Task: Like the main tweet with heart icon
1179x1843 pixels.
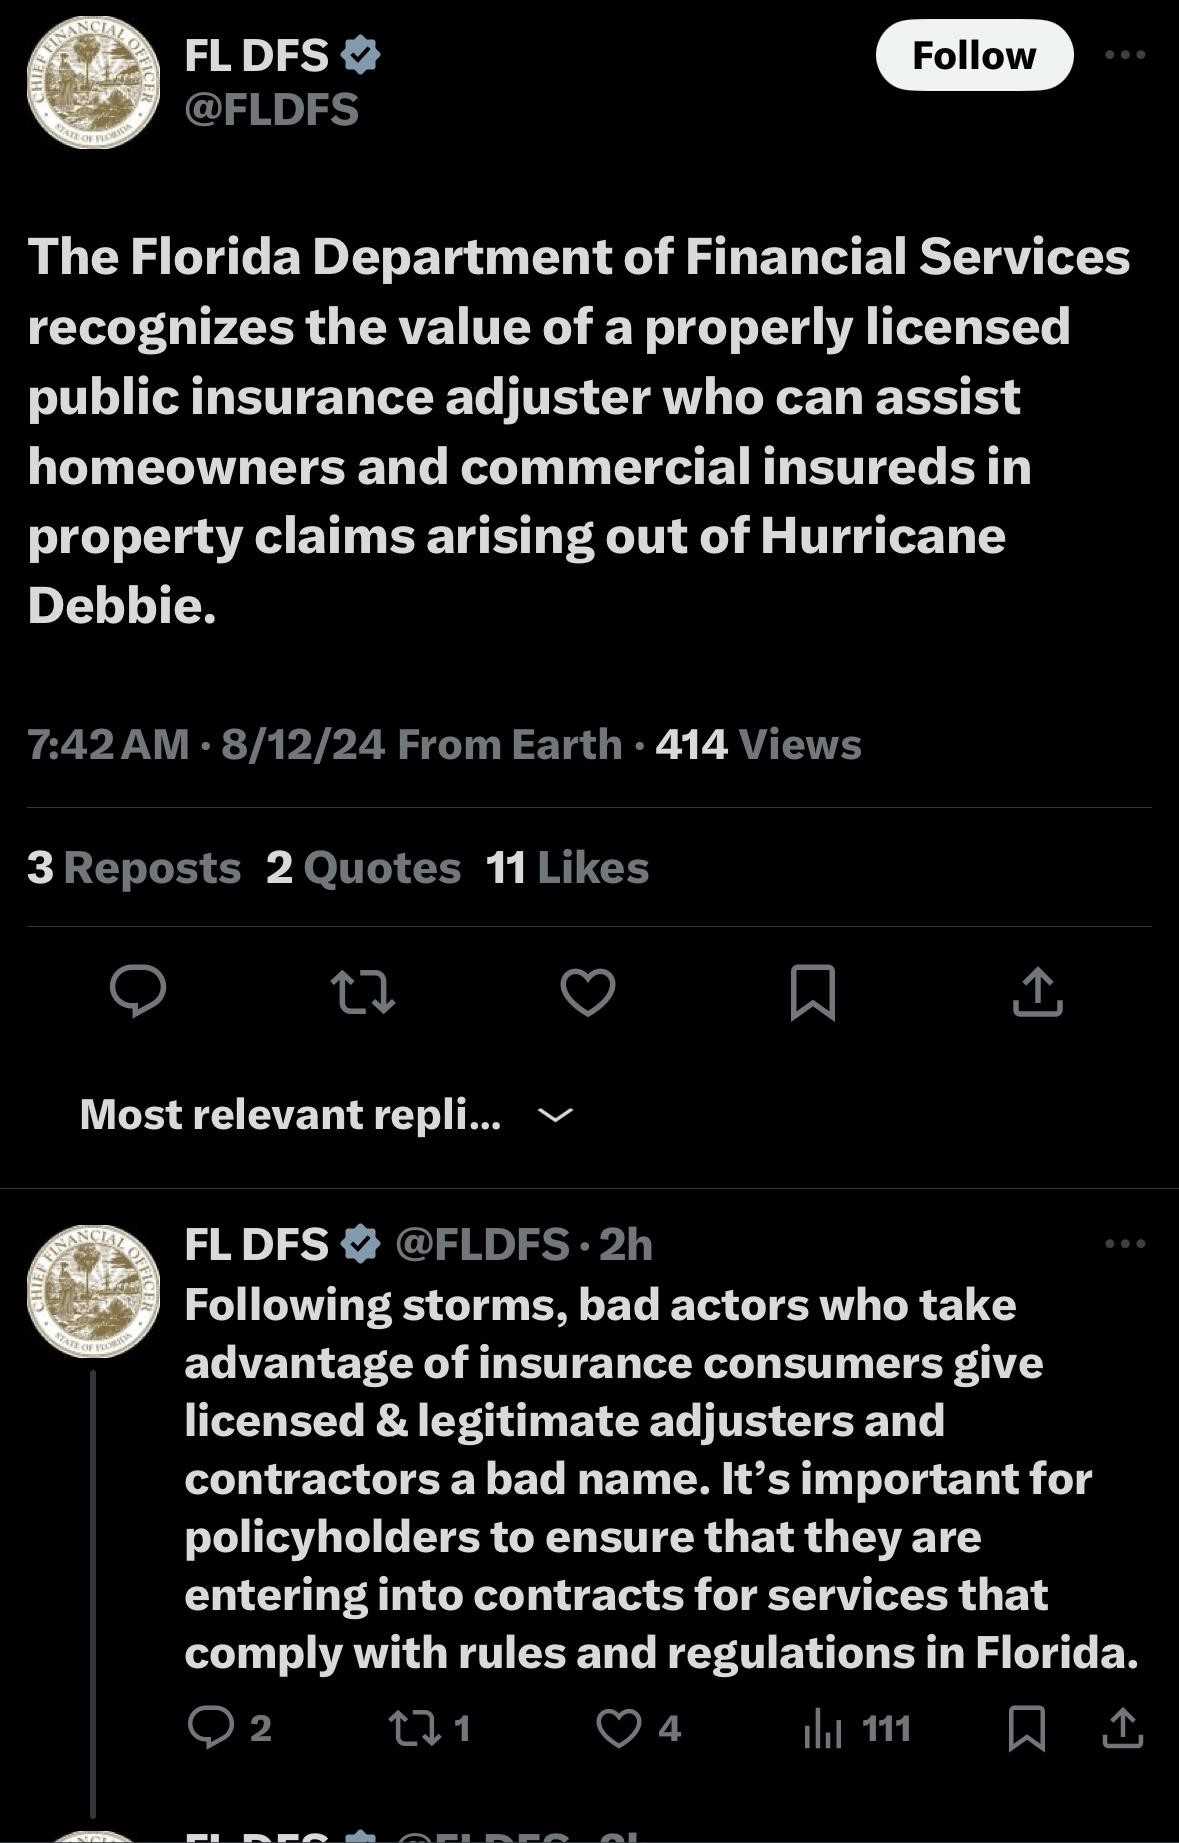Action: coord(588,992)
